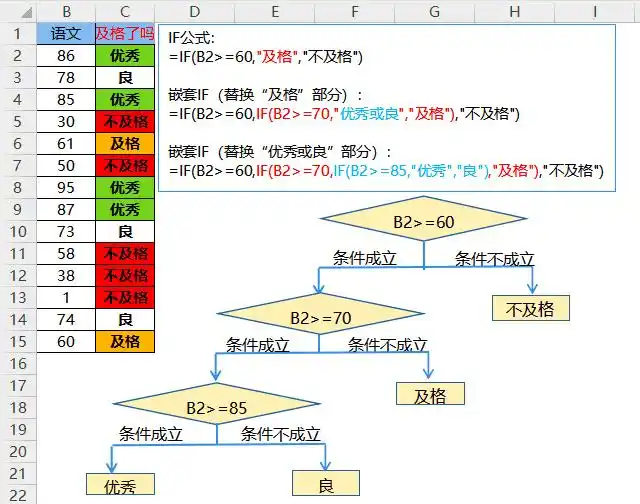
Task: Click the 良 cell in row 3
Action: tap(125, 78)
